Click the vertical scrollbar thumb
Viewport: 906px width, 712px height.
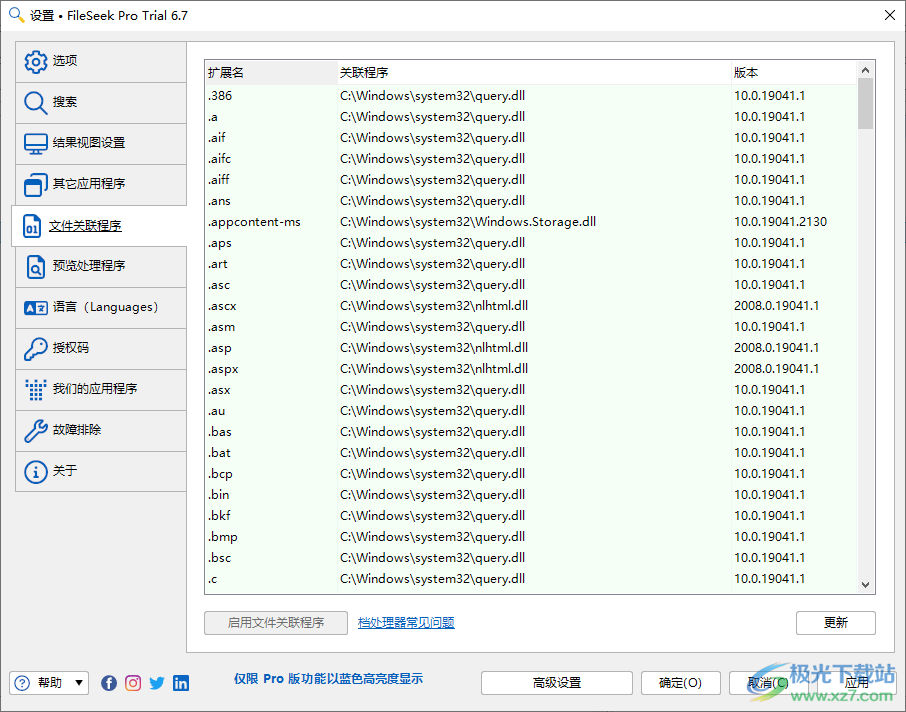pyautogui.click(x=865, y=104)
